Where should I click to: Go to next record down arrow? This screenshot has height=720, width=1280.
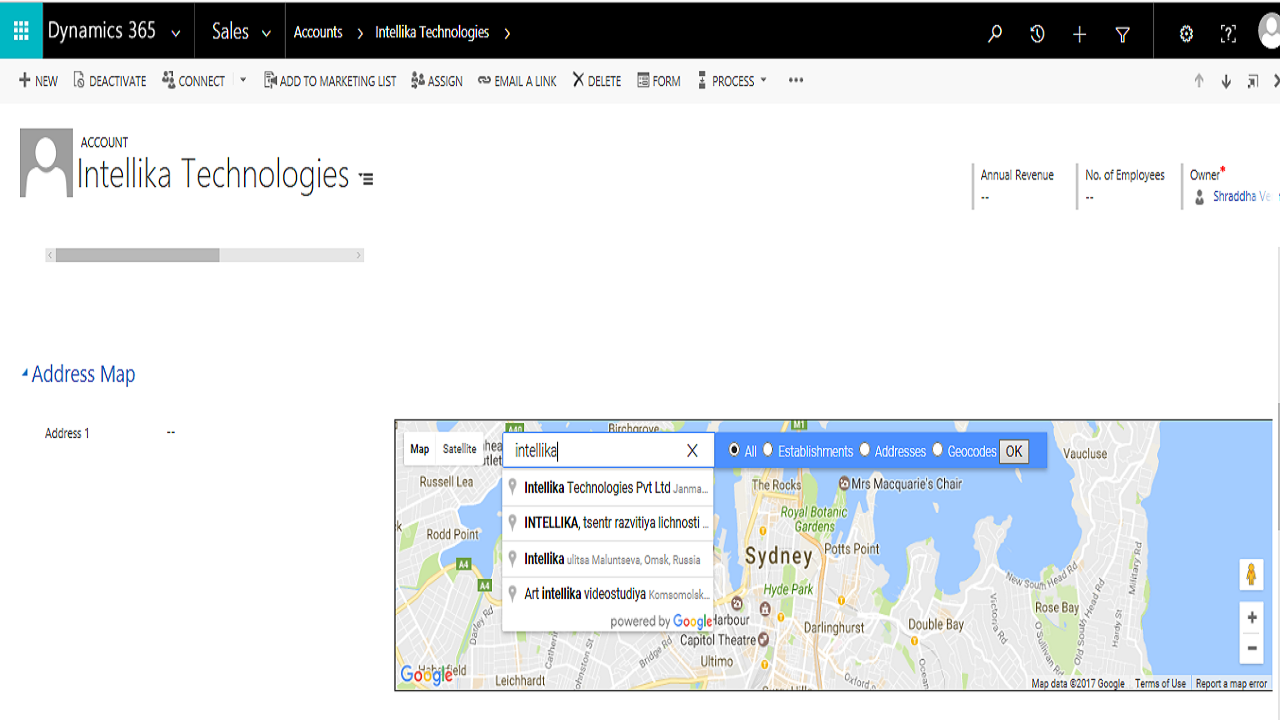click(1226, 82)
